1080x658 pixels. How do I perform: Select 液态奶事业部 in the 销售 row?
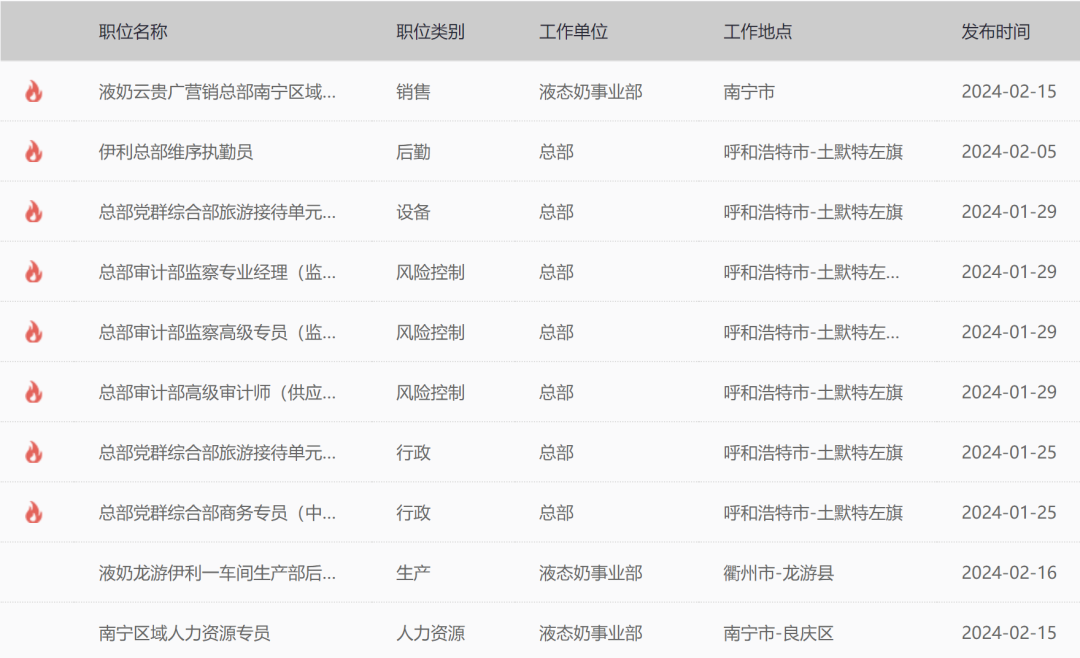click(590, 92)
